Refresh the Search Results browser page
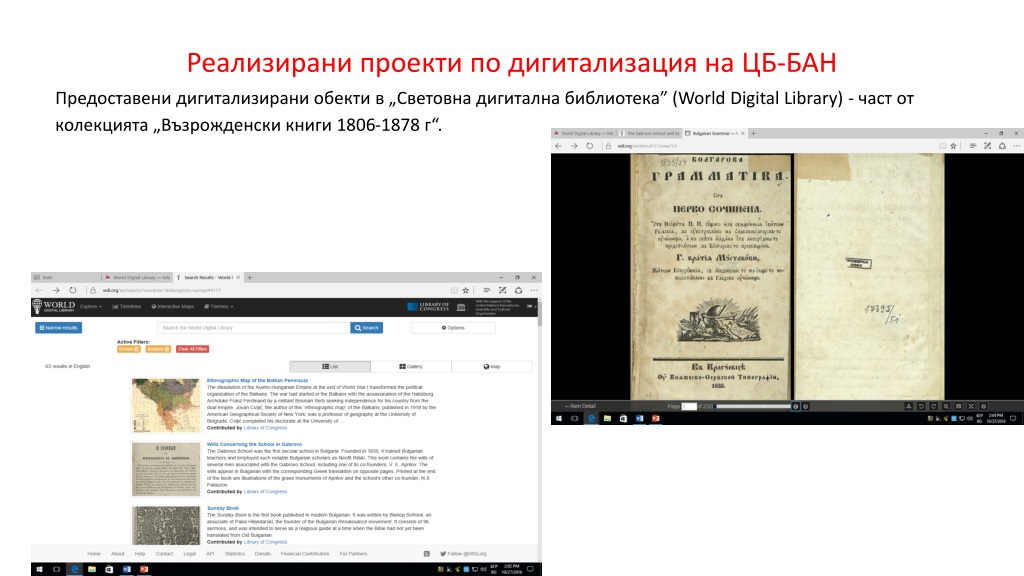 72,290
